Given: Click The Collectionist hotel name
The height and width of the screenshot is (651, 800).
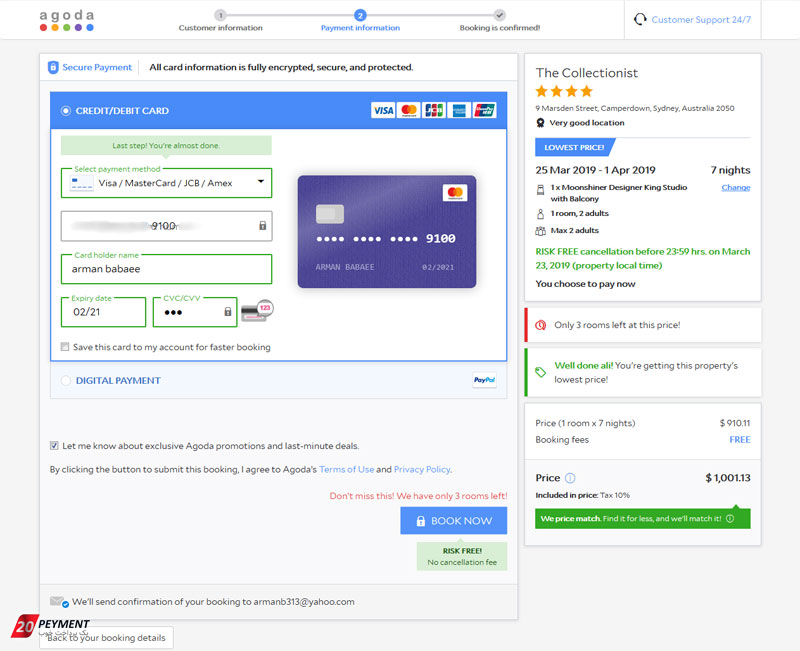Looking at the screenshot, I should (587, 73).
